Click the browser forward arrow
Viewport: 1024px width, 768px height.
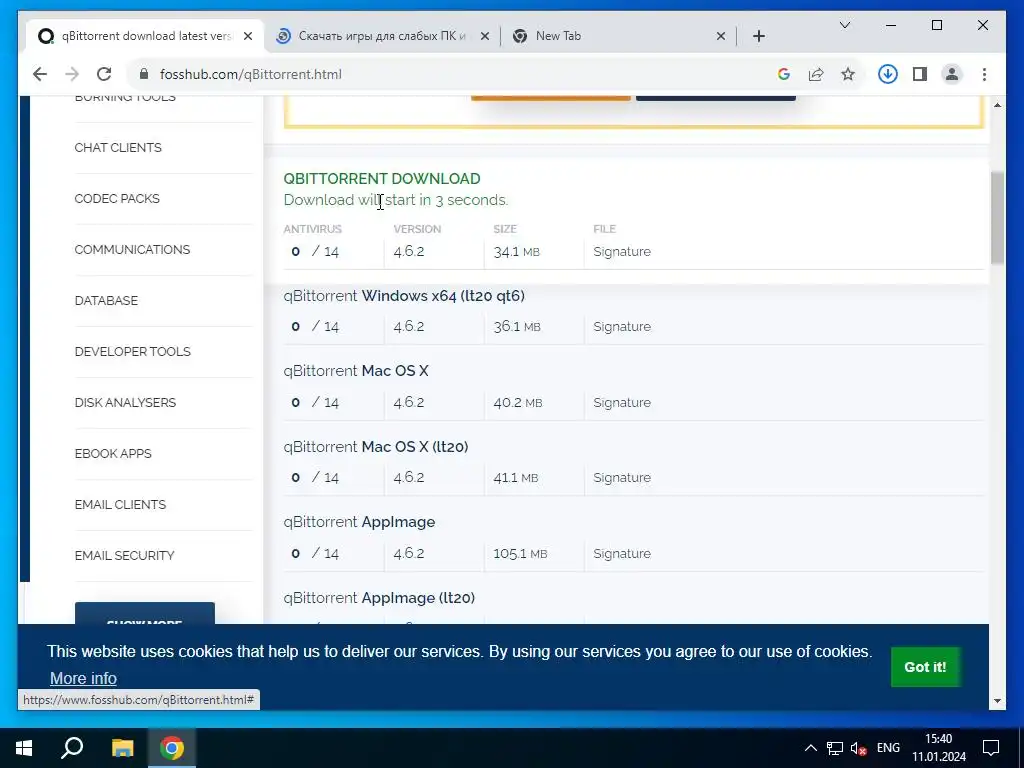(x=72, y=74)
